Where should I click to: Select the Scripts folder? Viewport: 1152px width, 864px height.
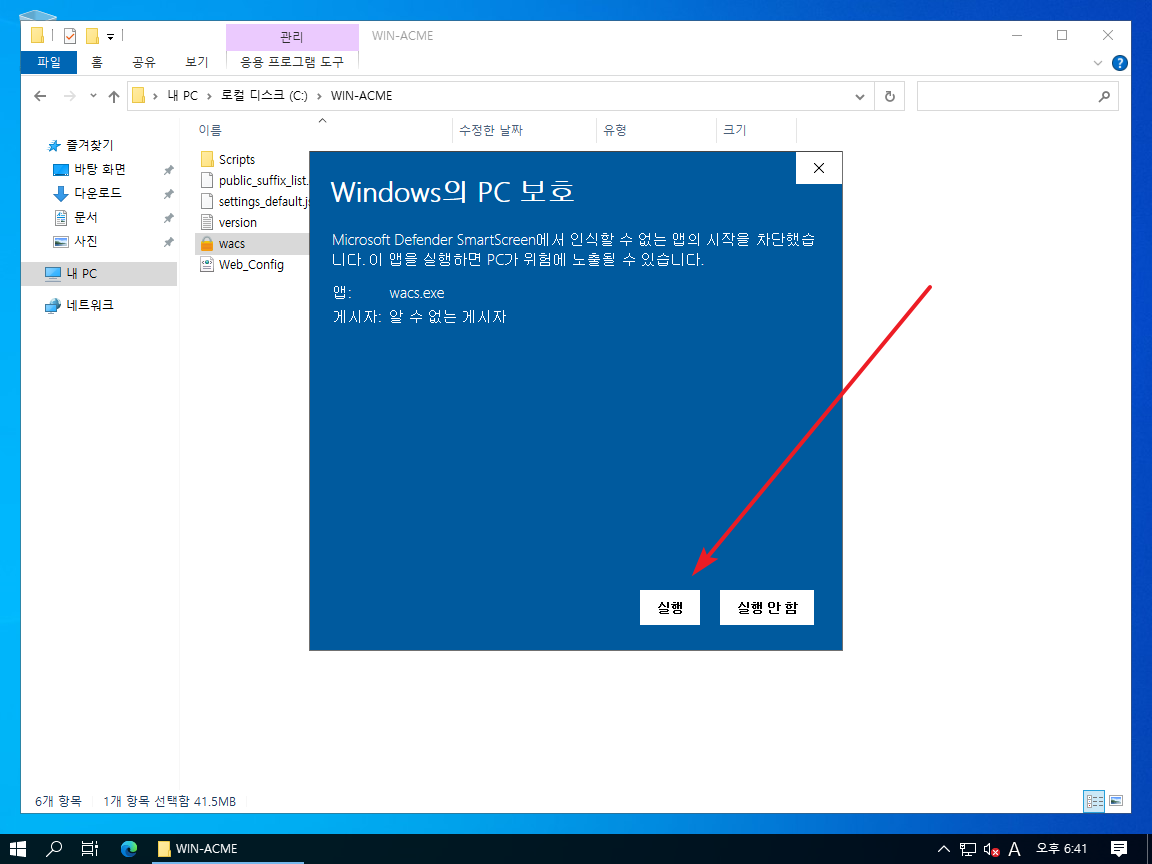tap(228, 159)
